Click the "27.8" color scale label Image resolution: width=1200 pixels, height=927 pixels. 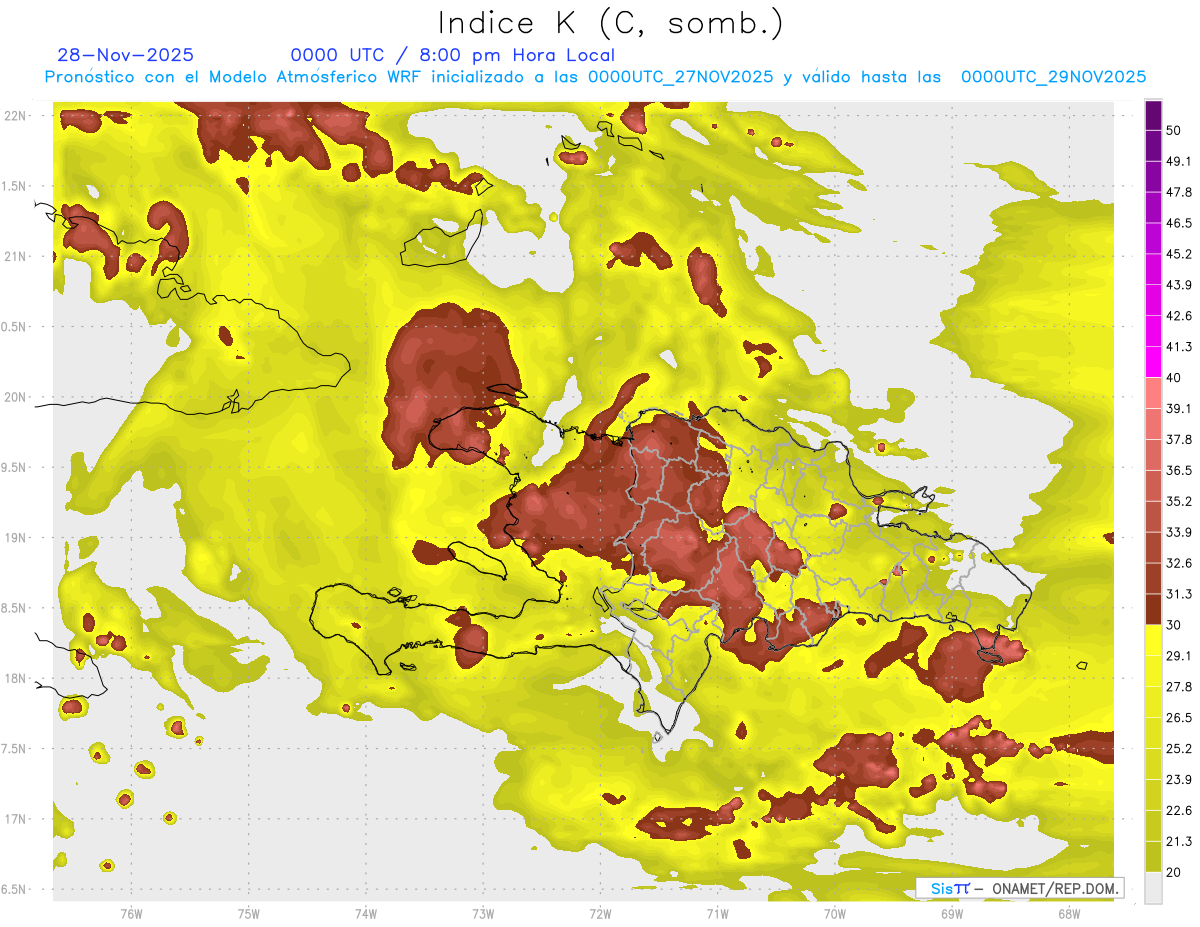(x=1179, y=687)
